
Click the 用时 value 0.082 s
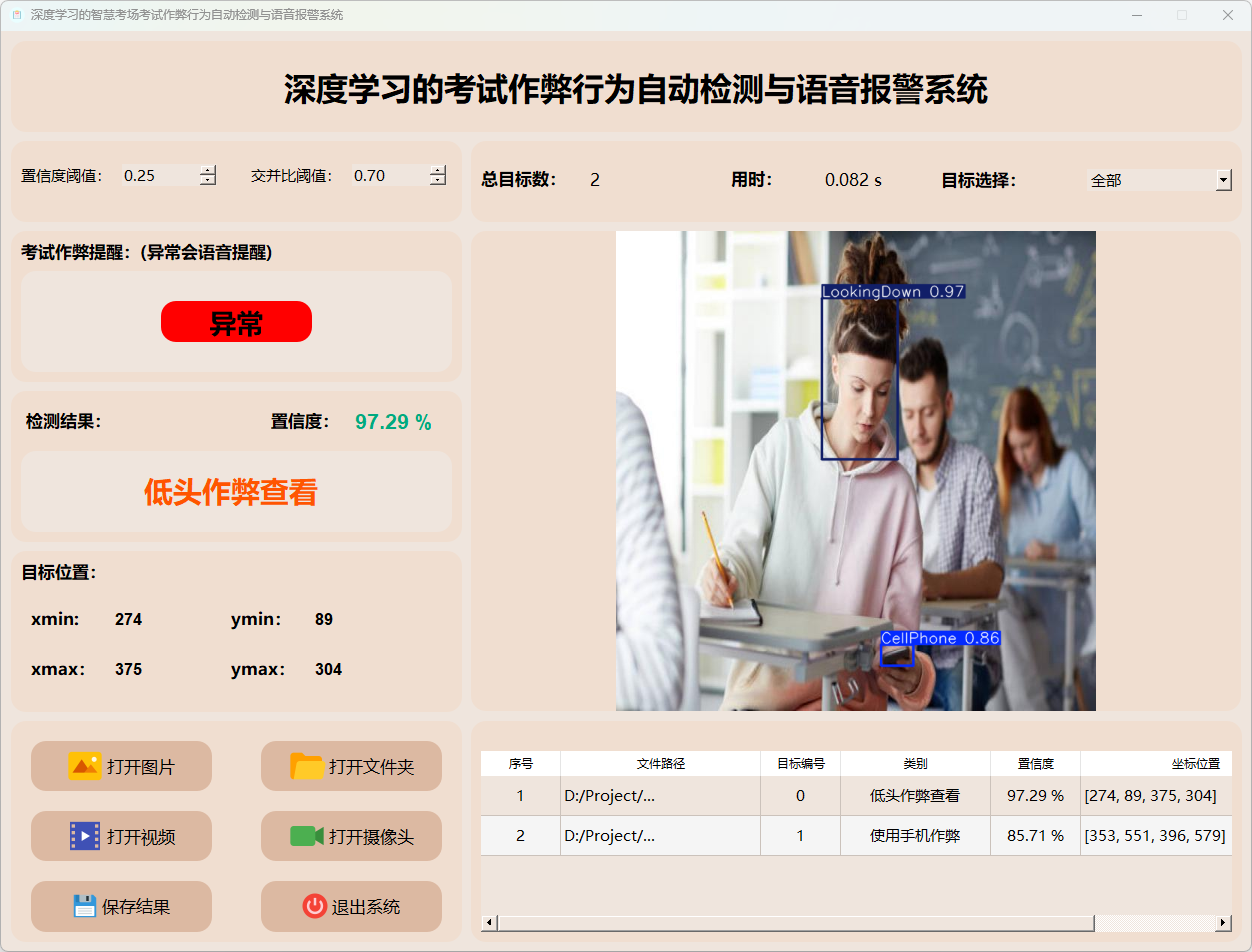[x=853, y=181]
